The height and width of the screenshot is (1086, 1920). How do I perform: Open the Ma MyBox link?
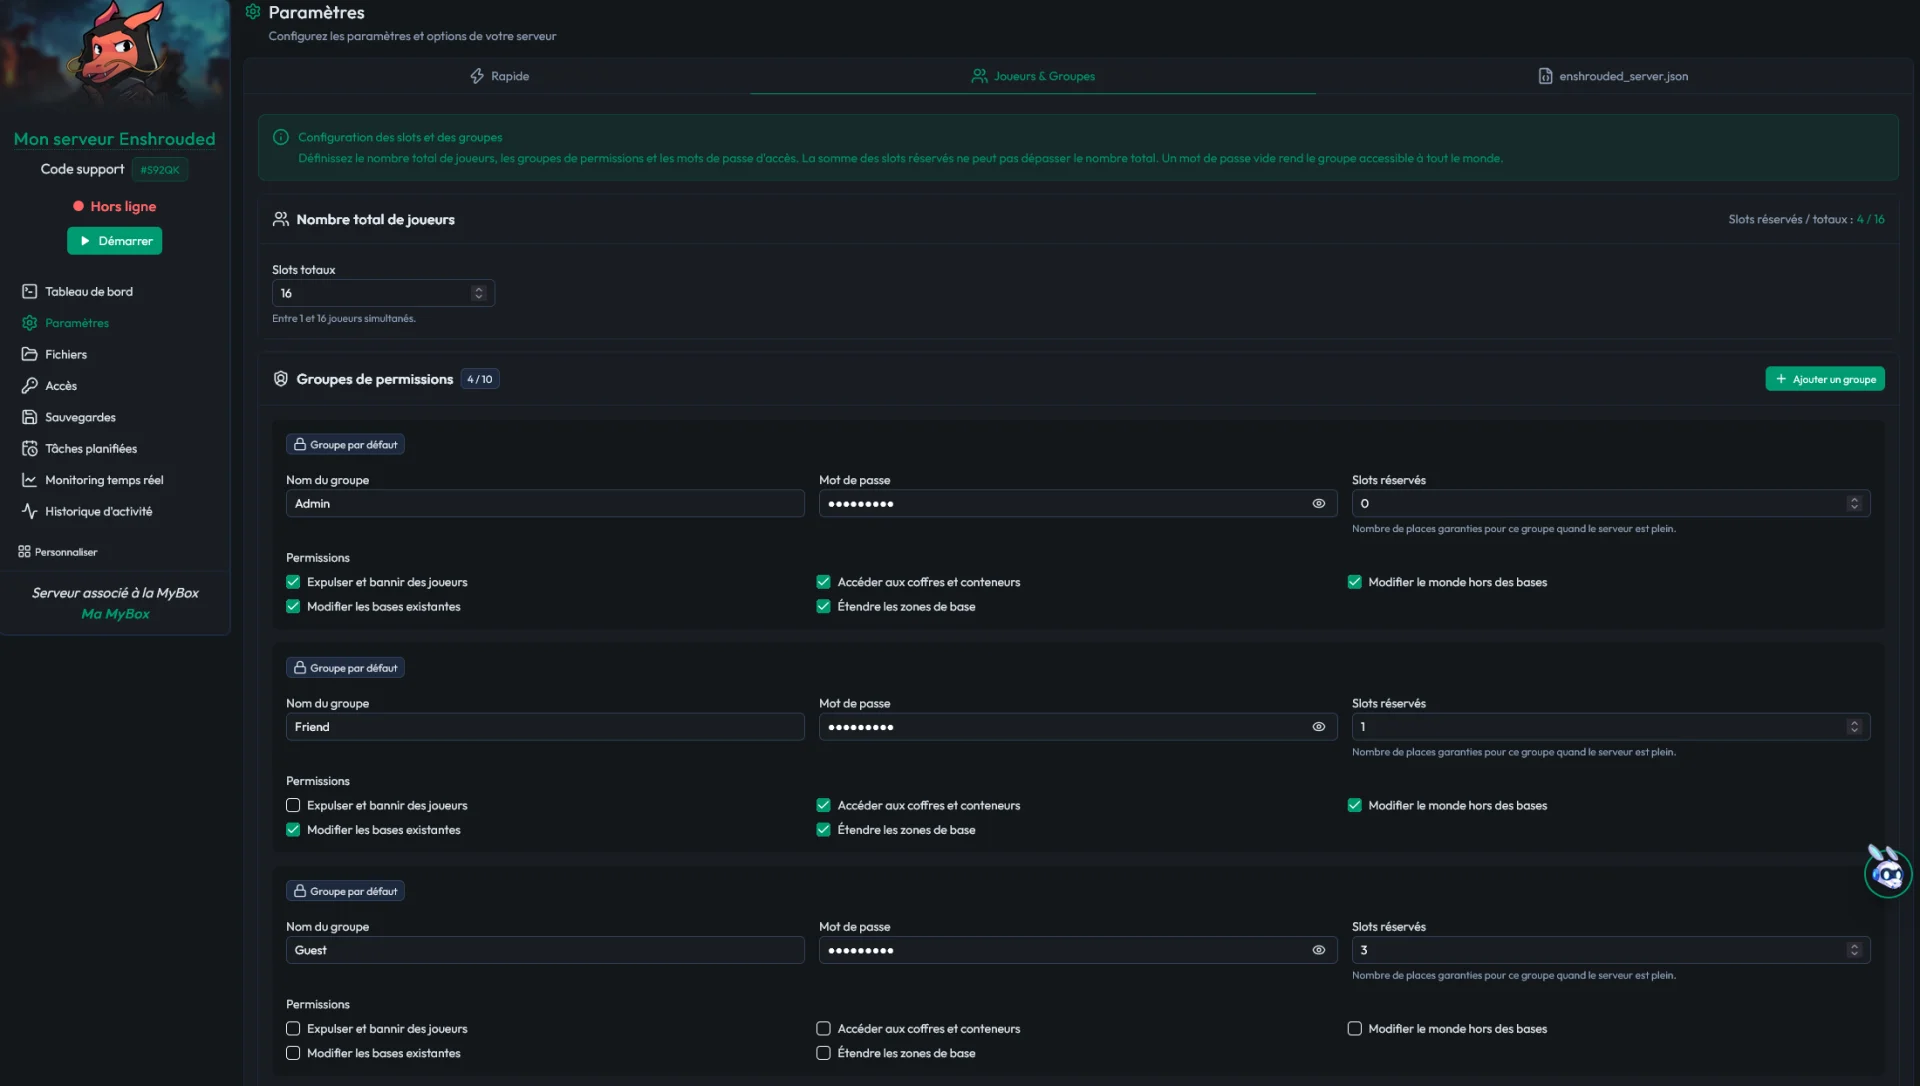(115, 614)
